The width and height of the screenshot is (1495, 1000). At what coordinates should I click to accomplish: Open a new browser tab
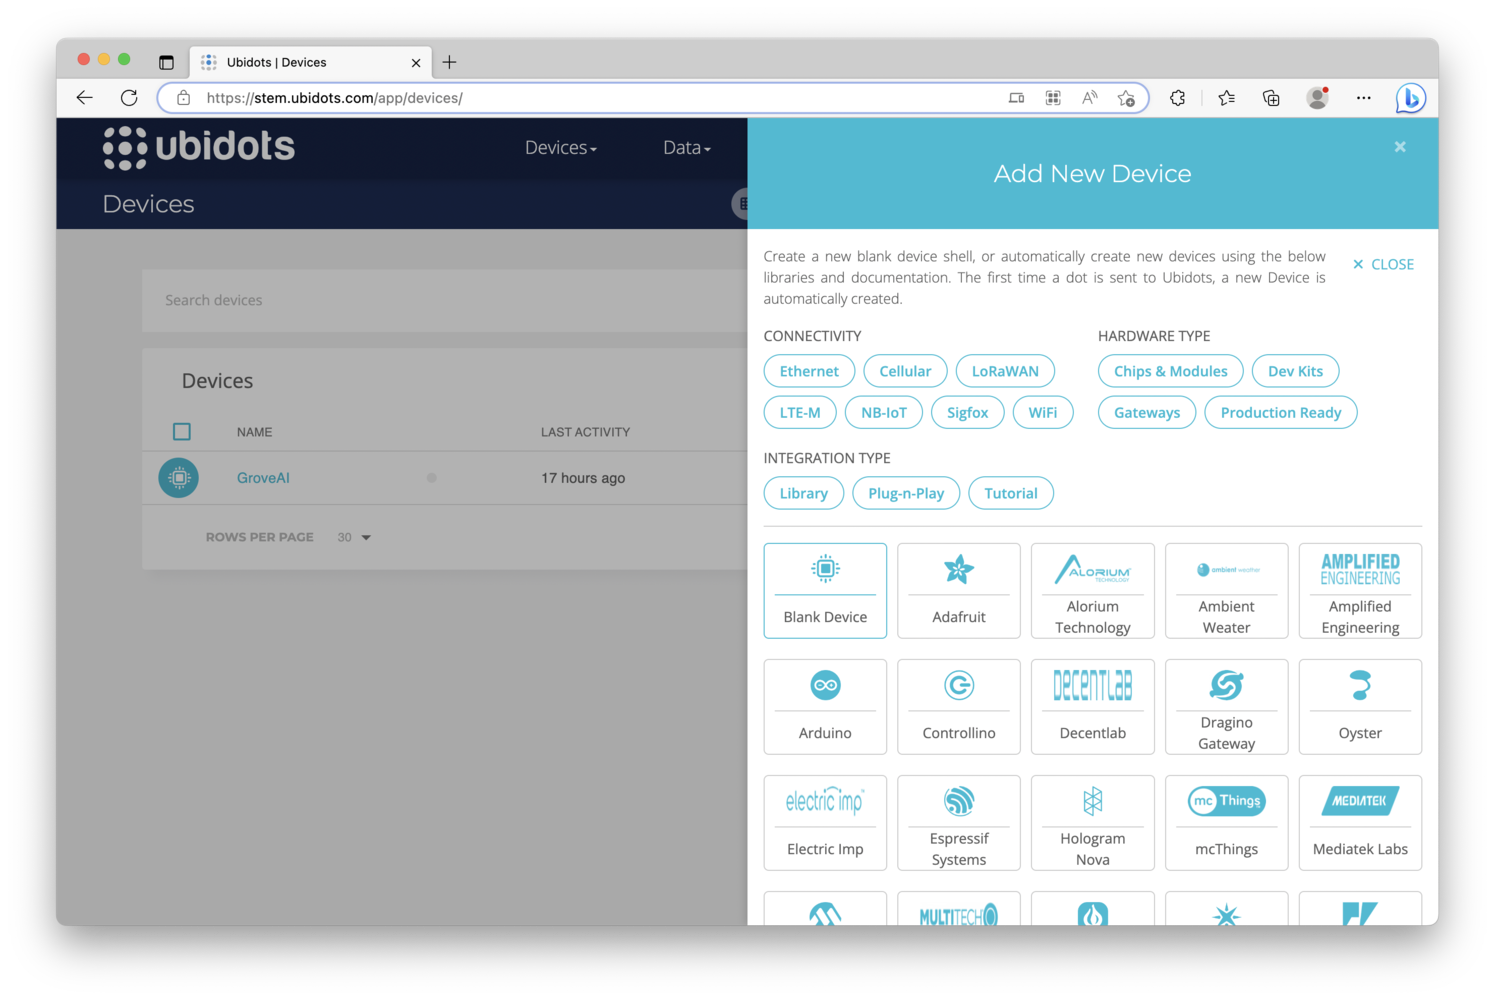[450, 62]
